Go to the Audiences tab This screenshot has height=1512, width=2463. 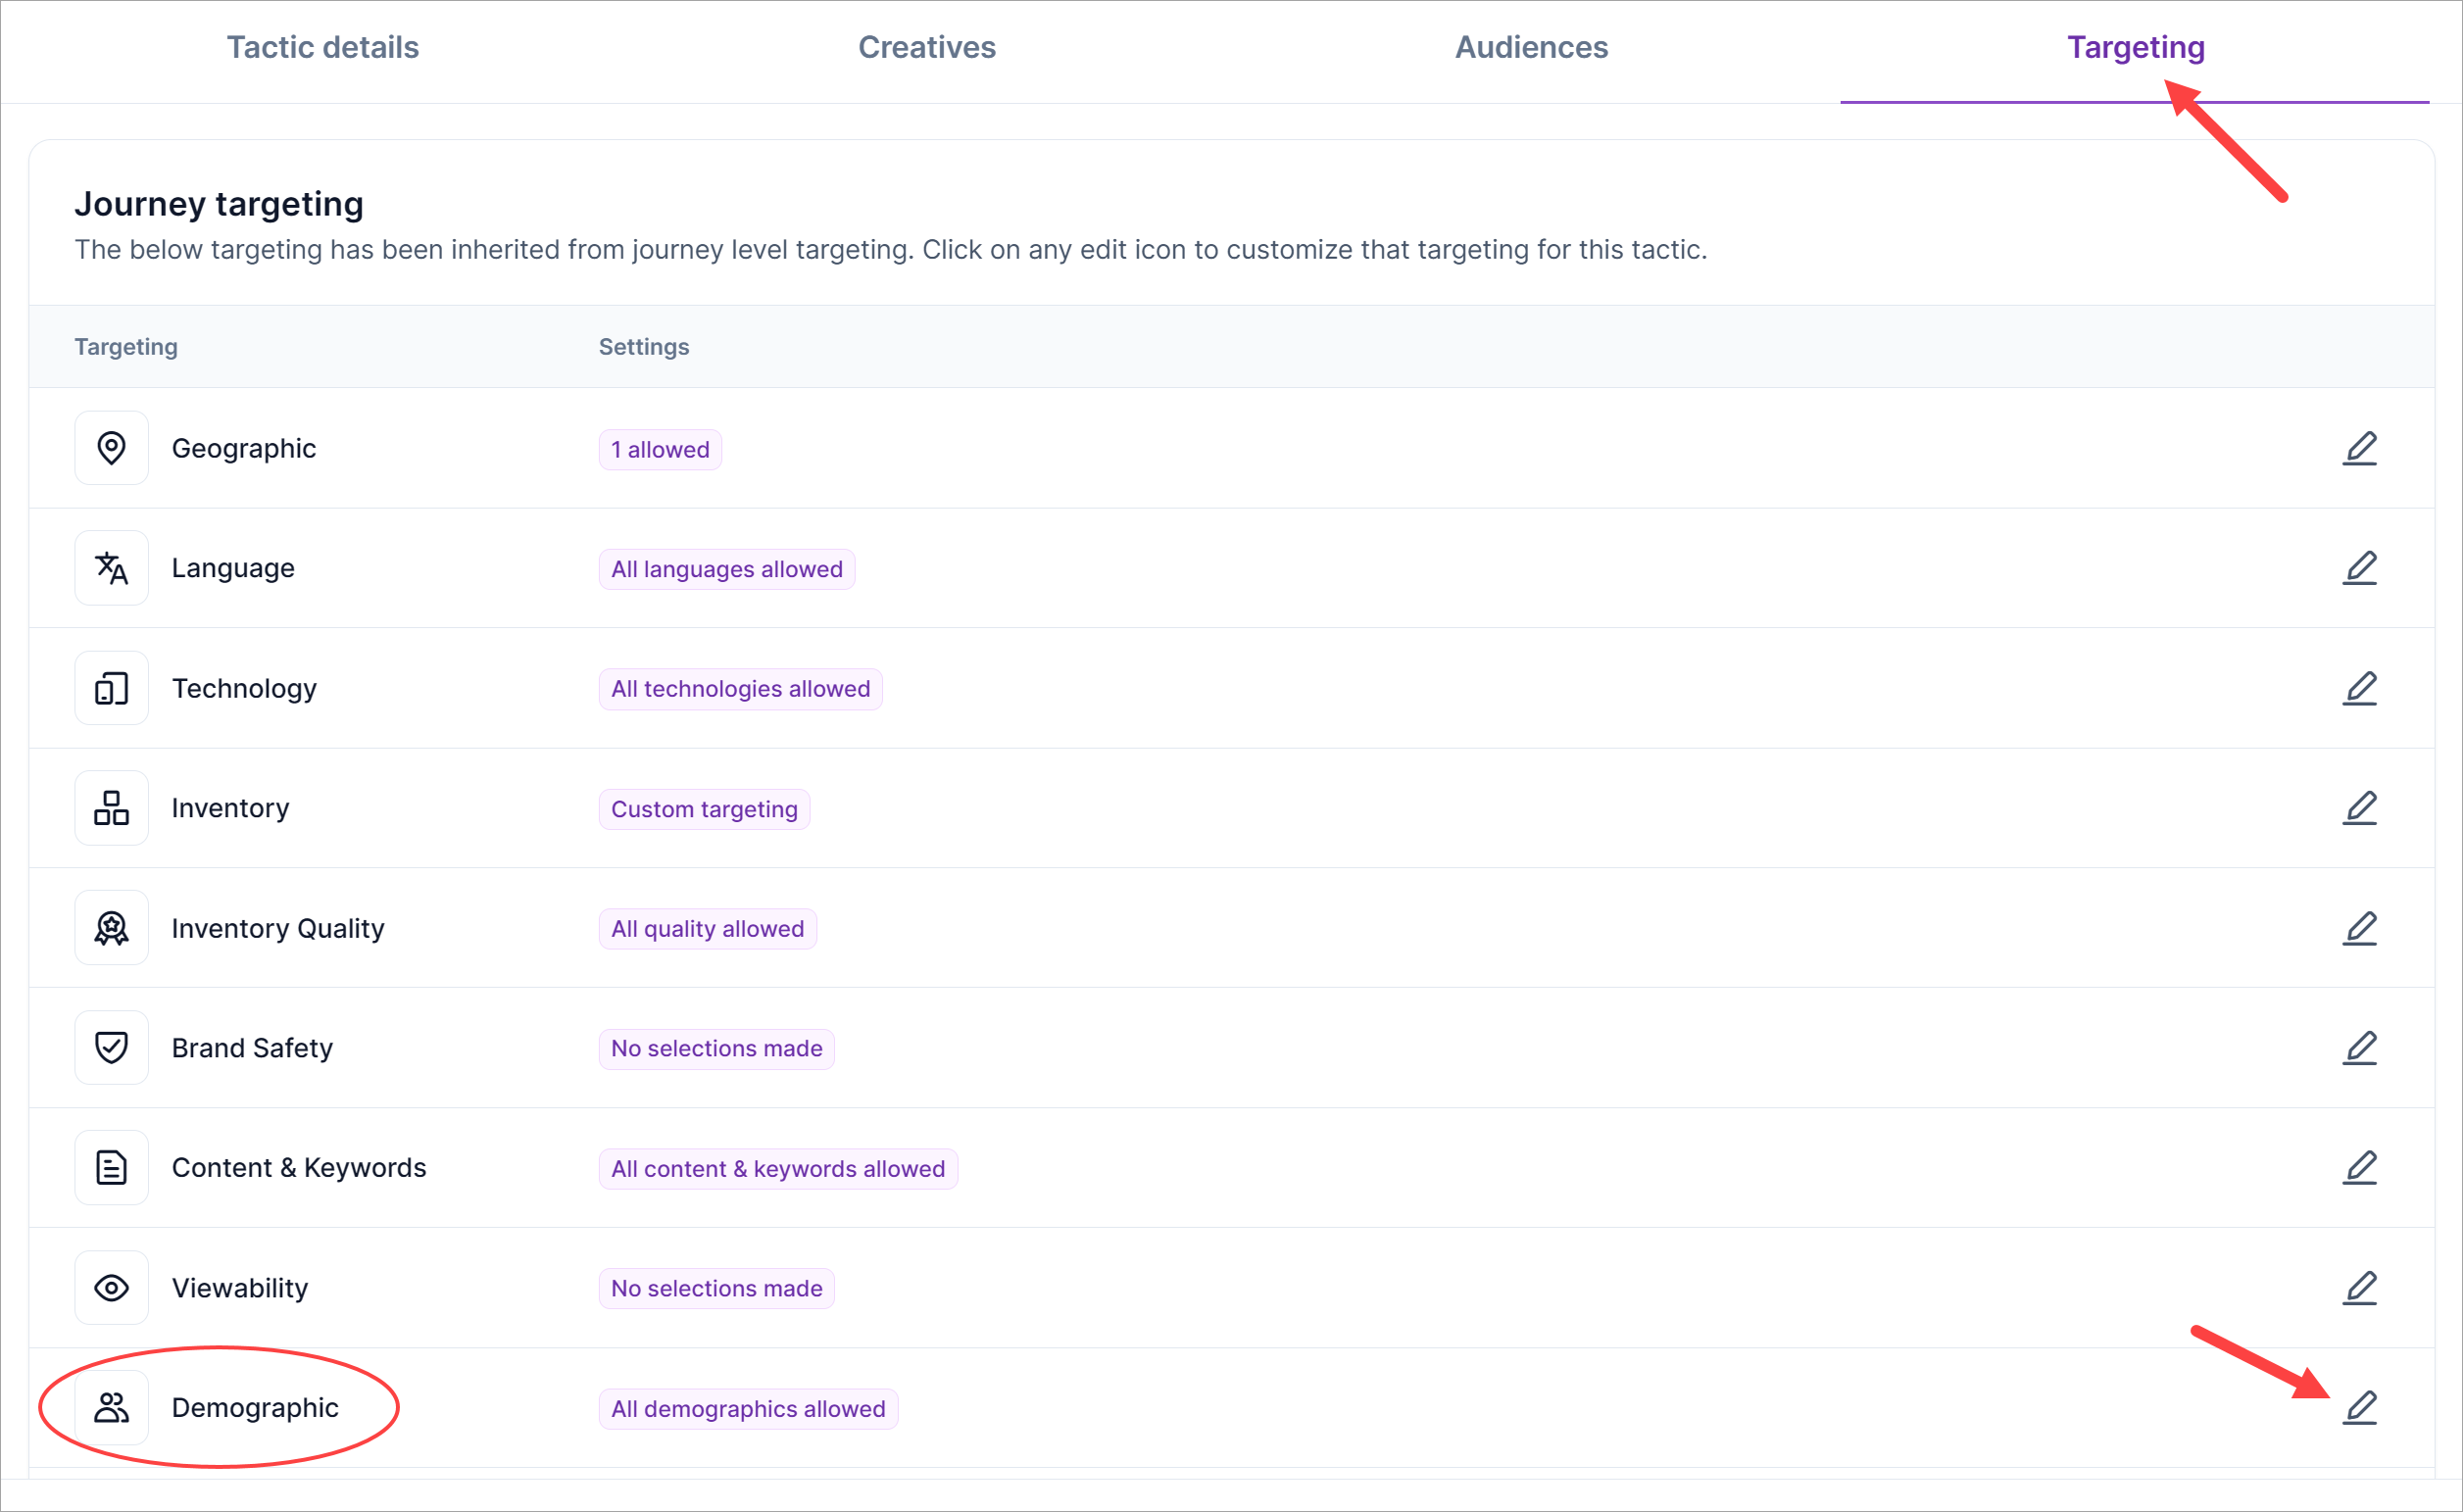coord(1530,47)
